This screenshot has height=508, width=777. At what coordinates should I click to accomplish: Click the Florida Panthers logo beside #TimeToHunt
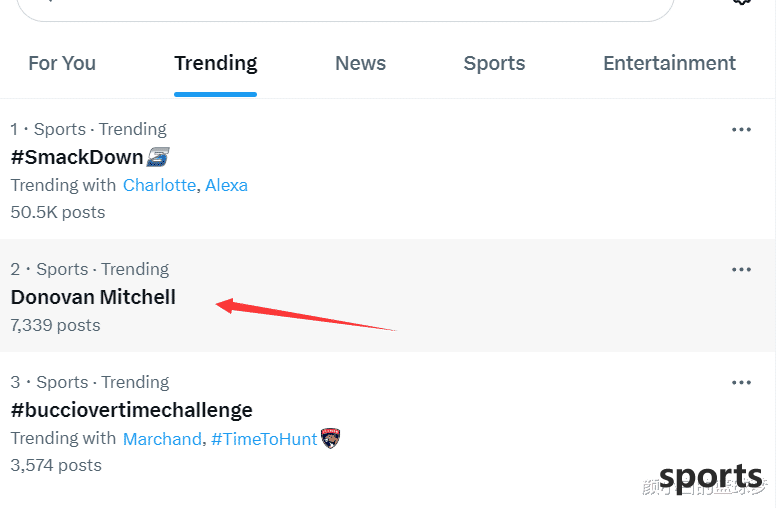point(331,438)
